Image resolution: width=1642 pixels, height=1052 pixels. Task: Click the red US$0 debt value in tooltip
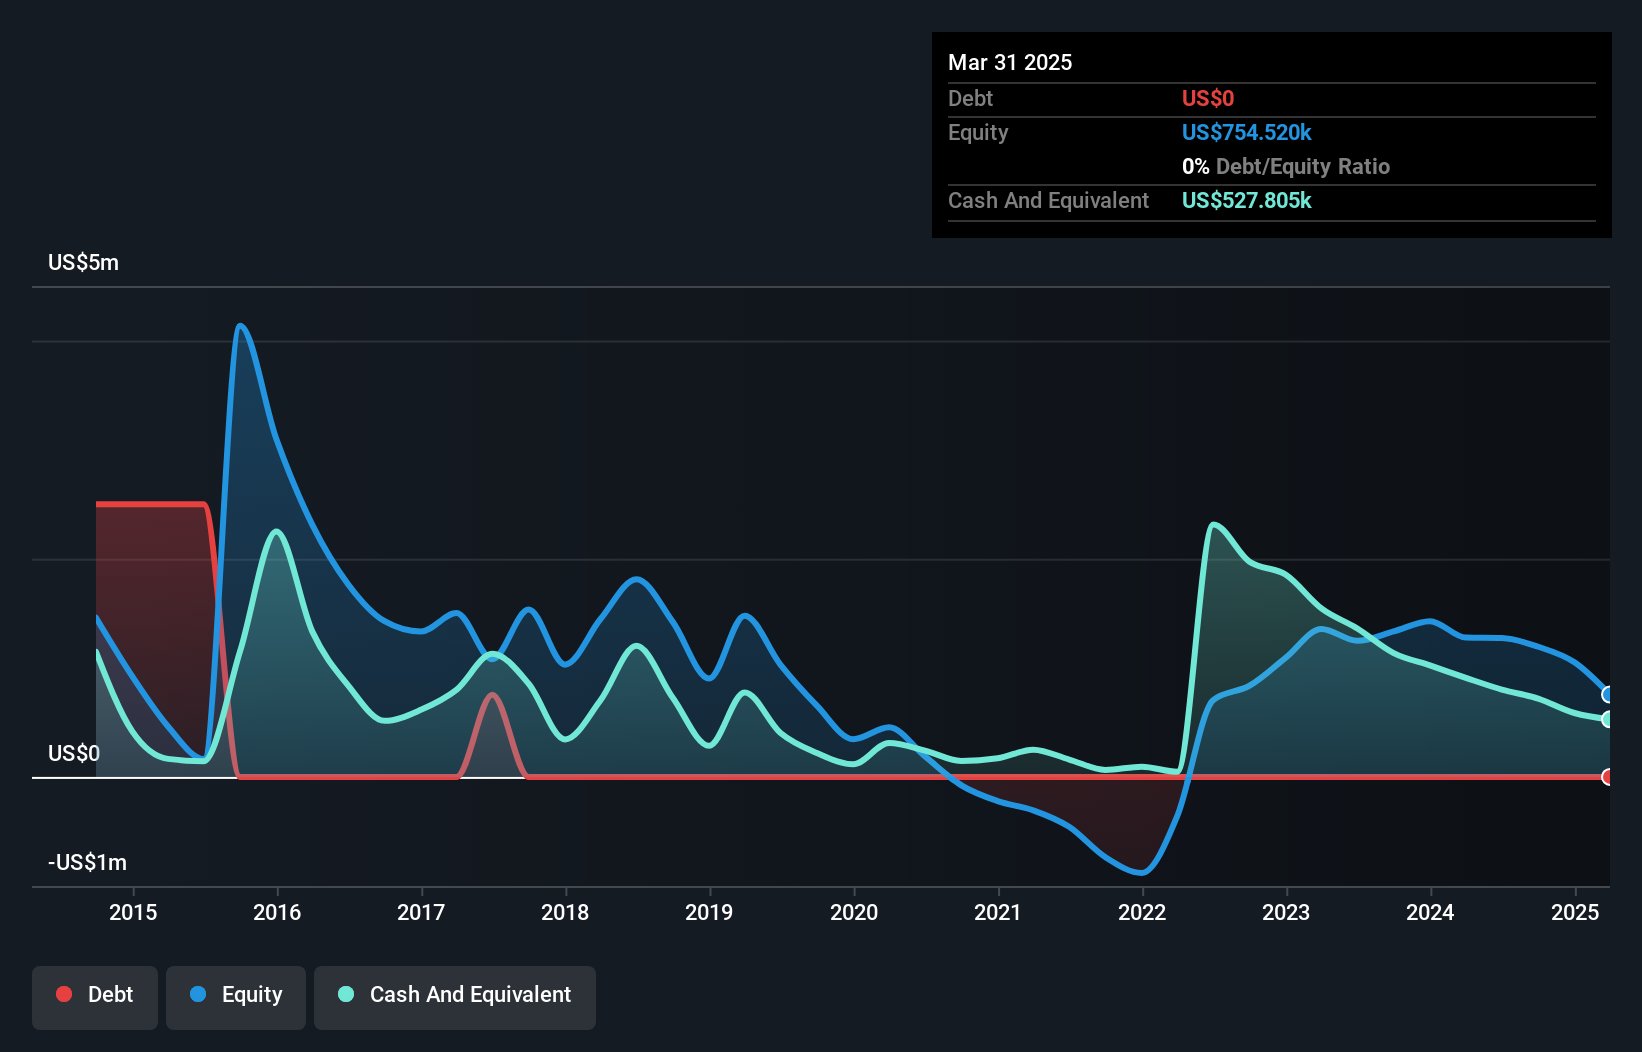coord(1208,98)
